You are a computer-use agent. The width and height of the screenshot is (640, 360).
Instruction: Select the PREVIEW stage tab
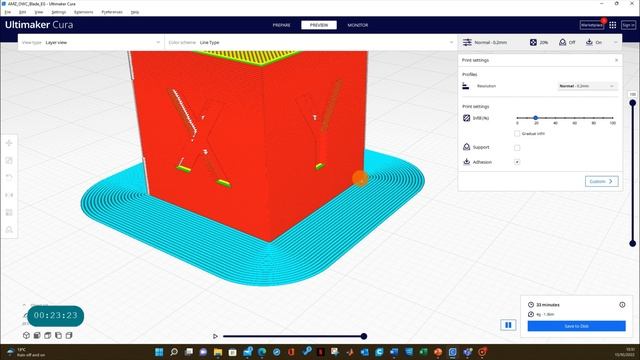(319, 25)
